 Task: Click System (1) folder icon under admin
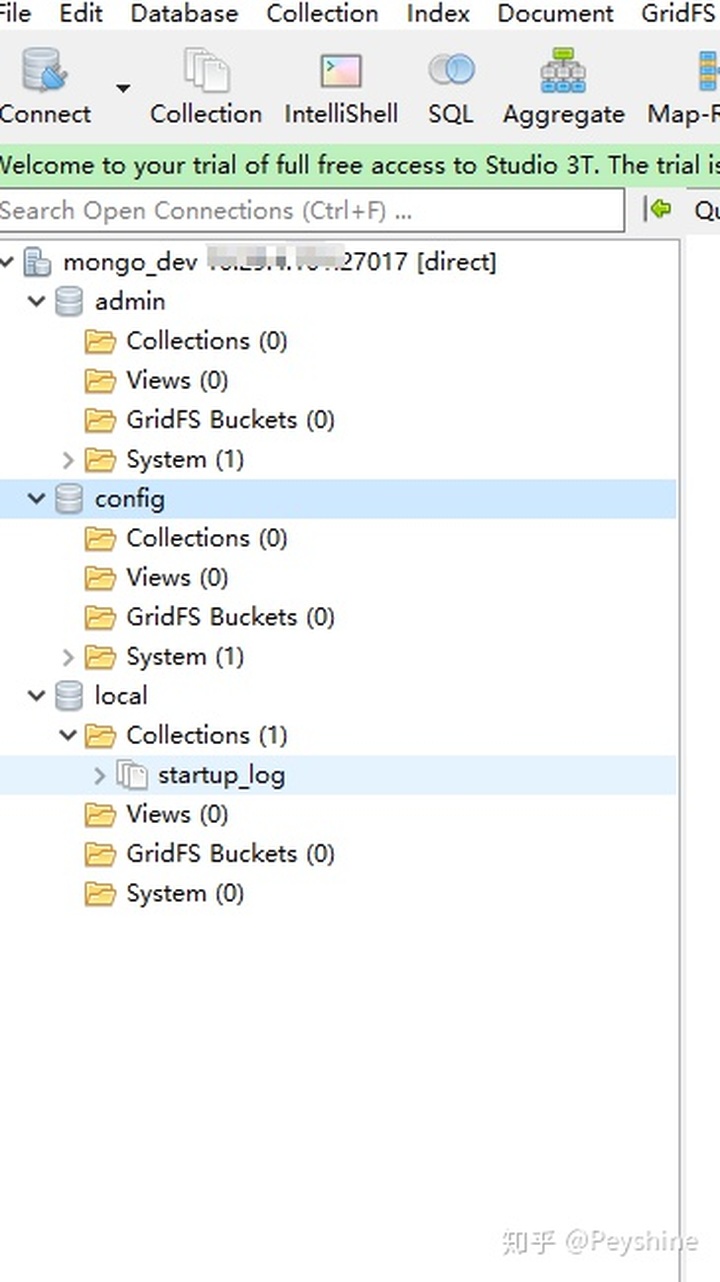(100, 460)
